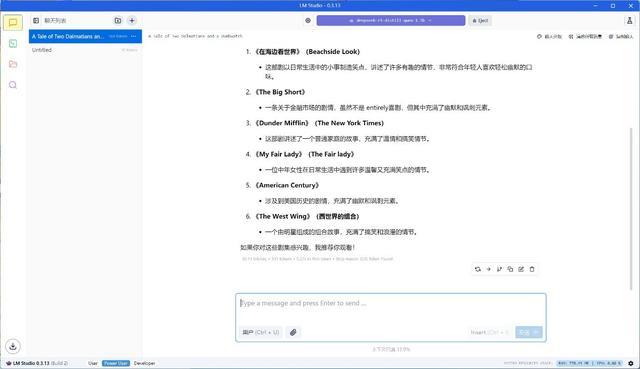Copy the assistant message
This screenshot has height=369, width=640.
510,269
